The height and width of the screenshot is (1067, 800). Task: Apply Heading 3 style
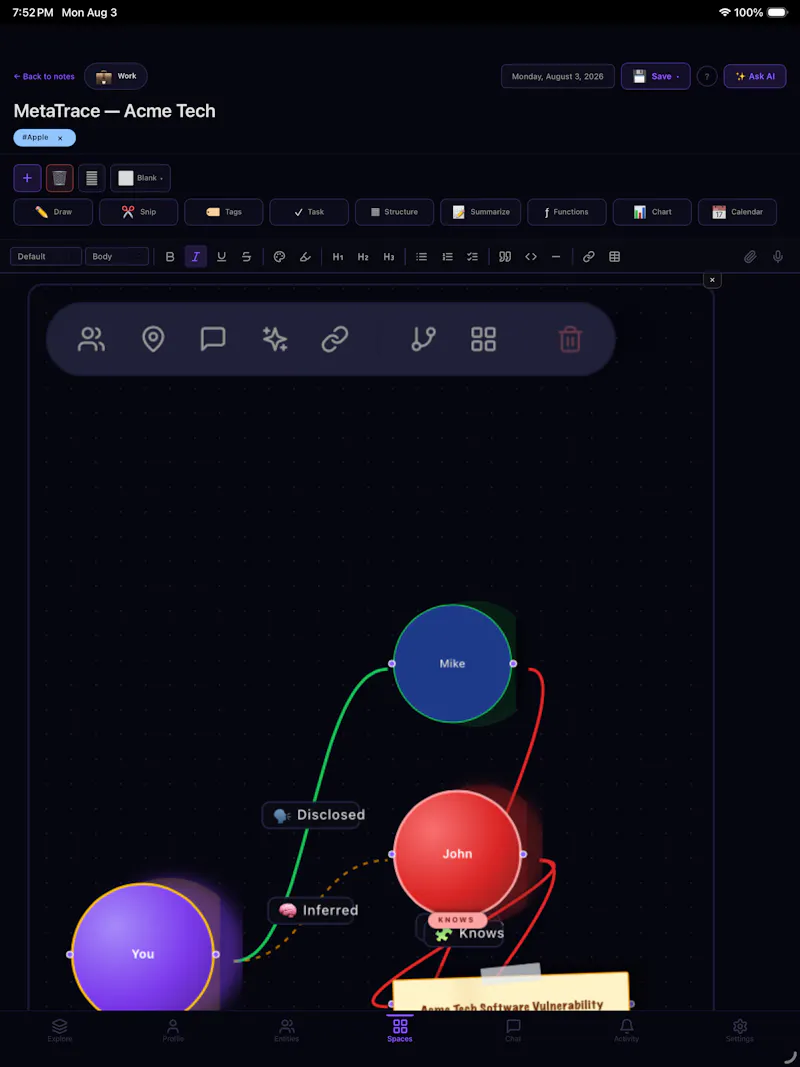[x=388, y=257]
